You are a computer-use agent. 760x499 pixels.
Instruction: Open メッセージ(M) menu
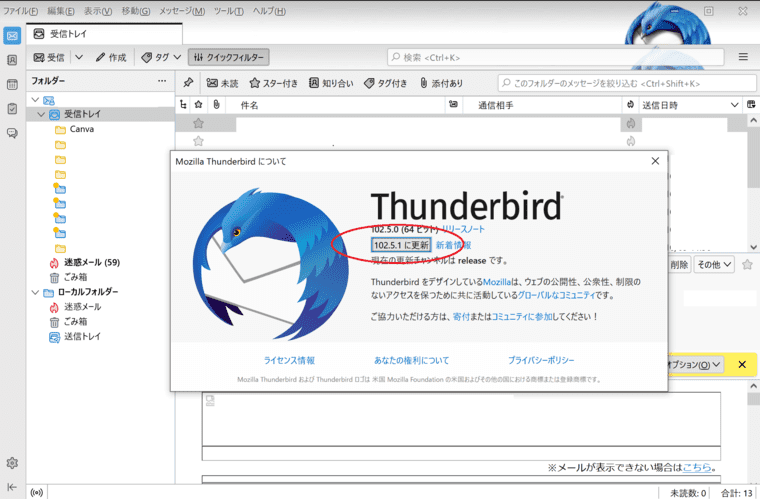click(182, 11)
